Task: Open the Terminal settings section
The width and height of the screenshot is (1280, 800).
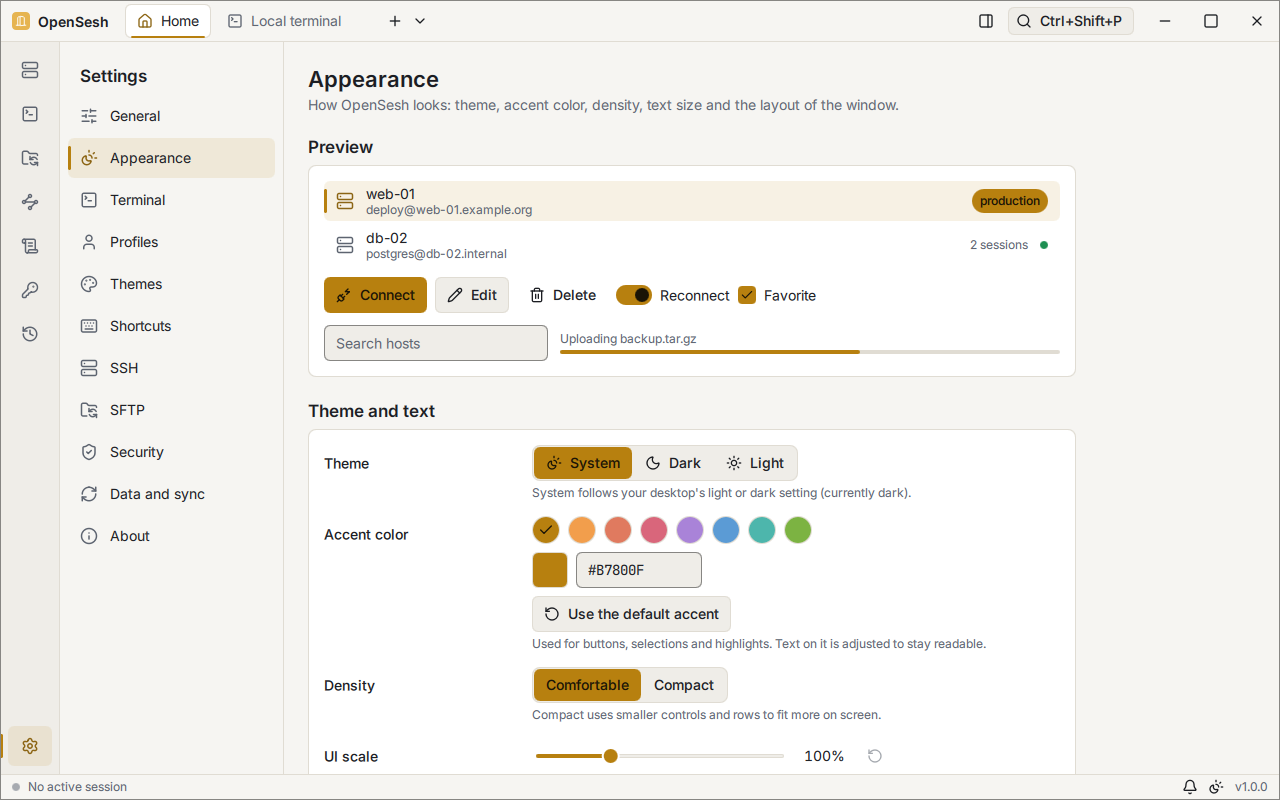Action: pyautogui.click(x=172, y=200)
